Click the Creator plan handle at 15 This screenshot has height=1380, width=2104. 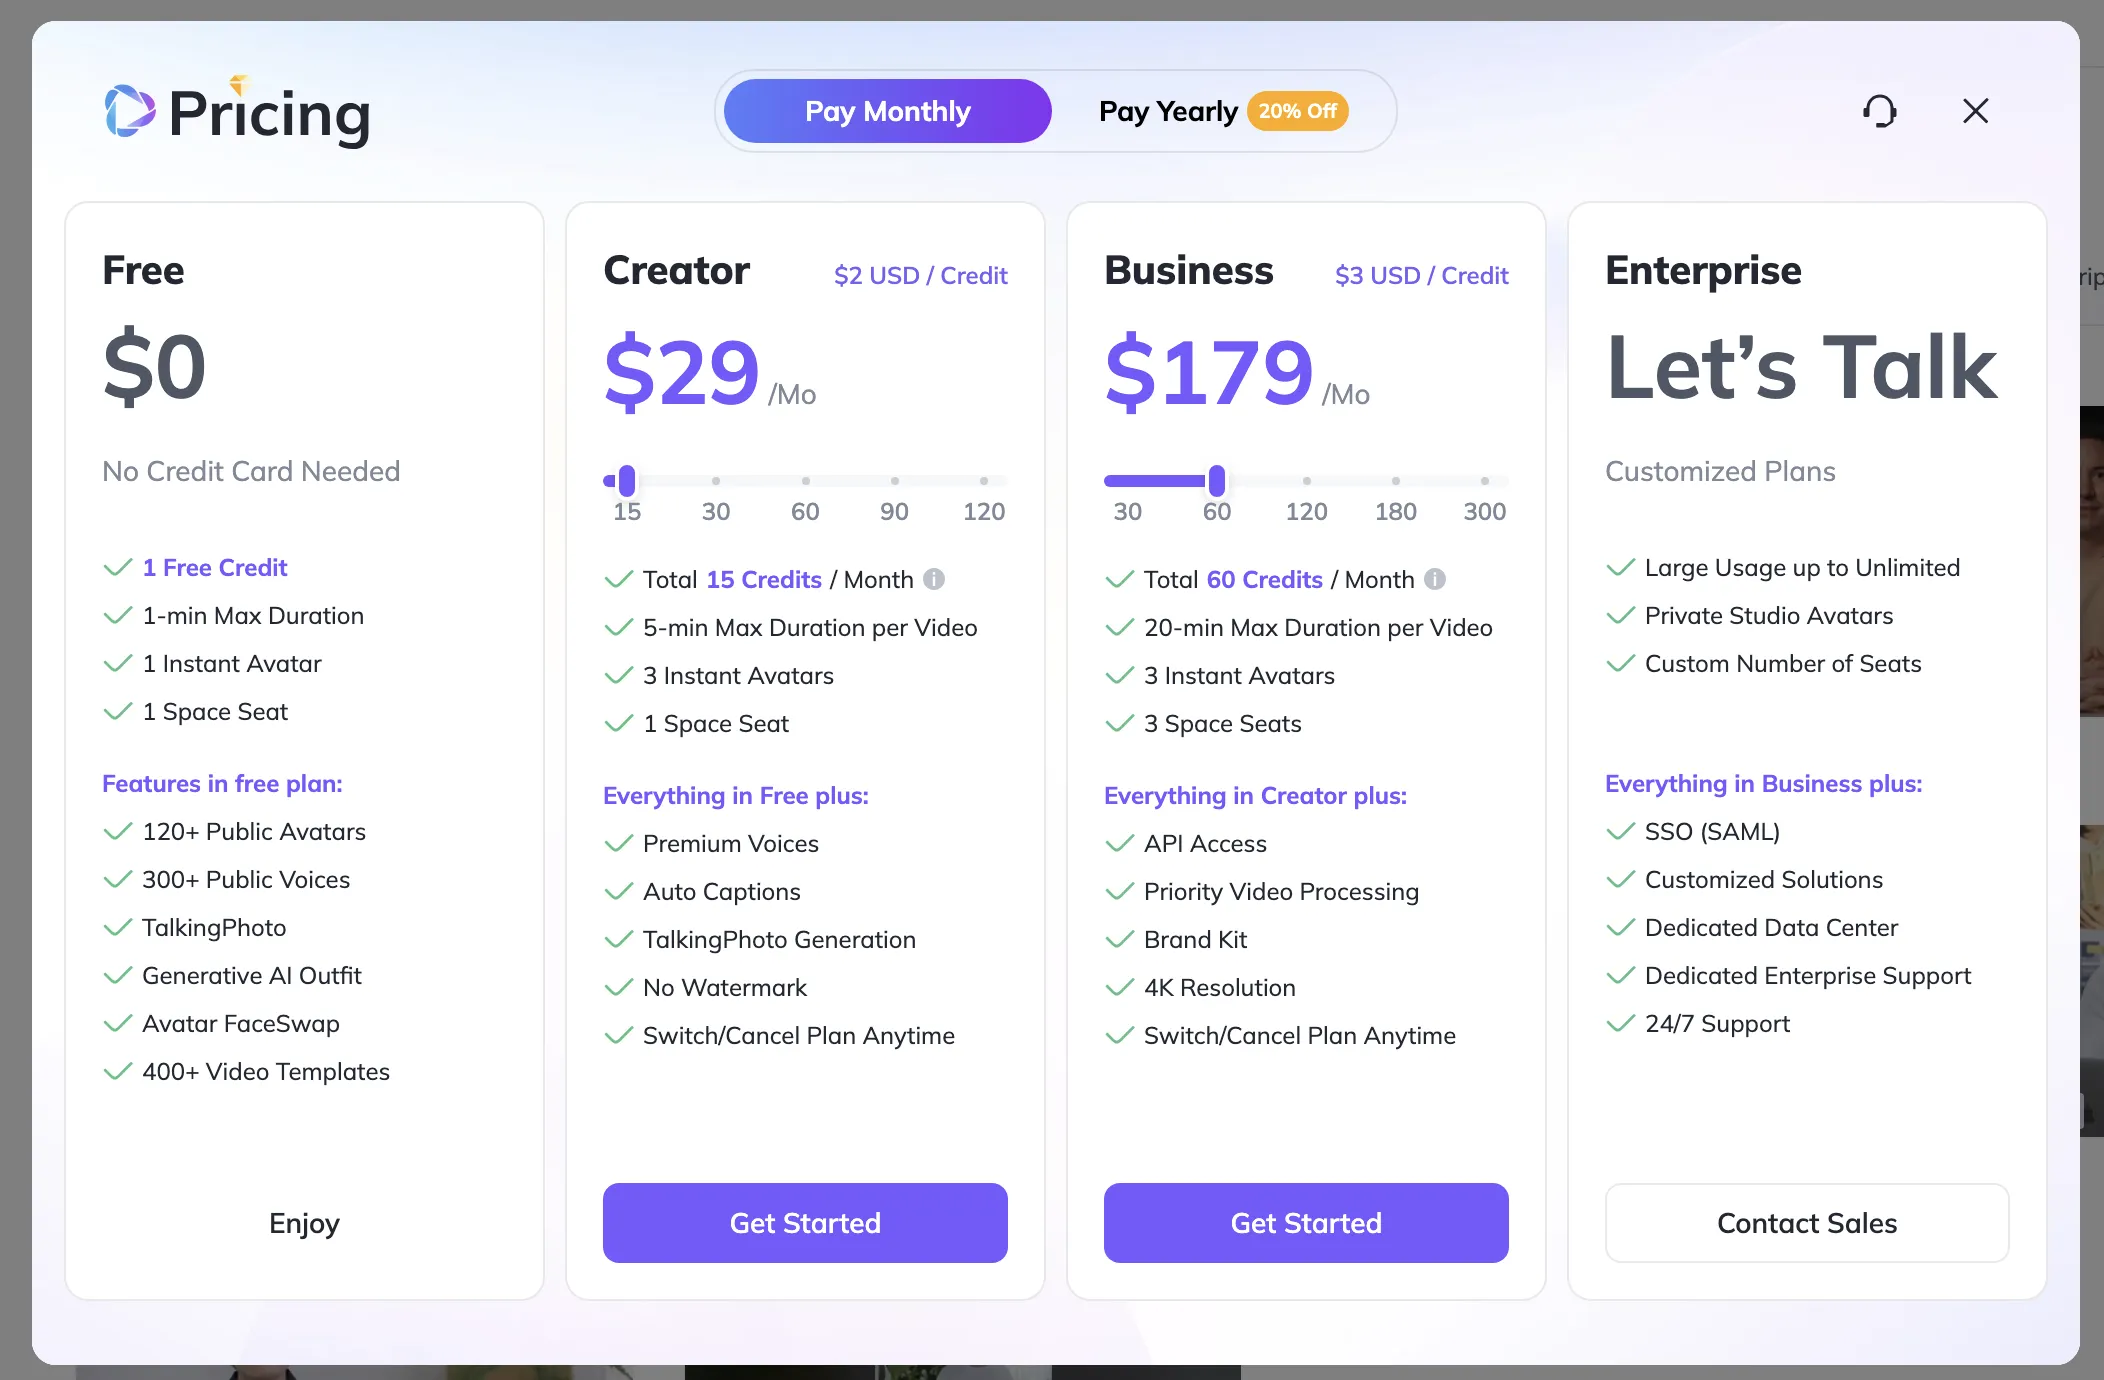627,481
